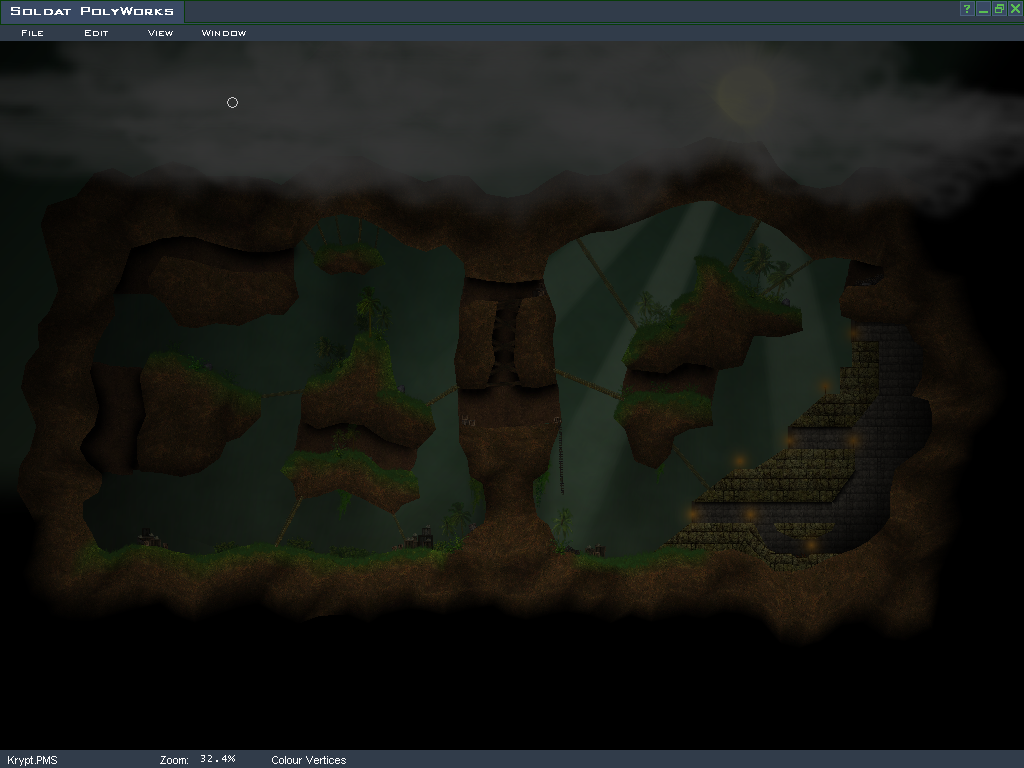Minimize the PolyWorks window
This screenshot has width=1024, height=768.
point(983,9)
